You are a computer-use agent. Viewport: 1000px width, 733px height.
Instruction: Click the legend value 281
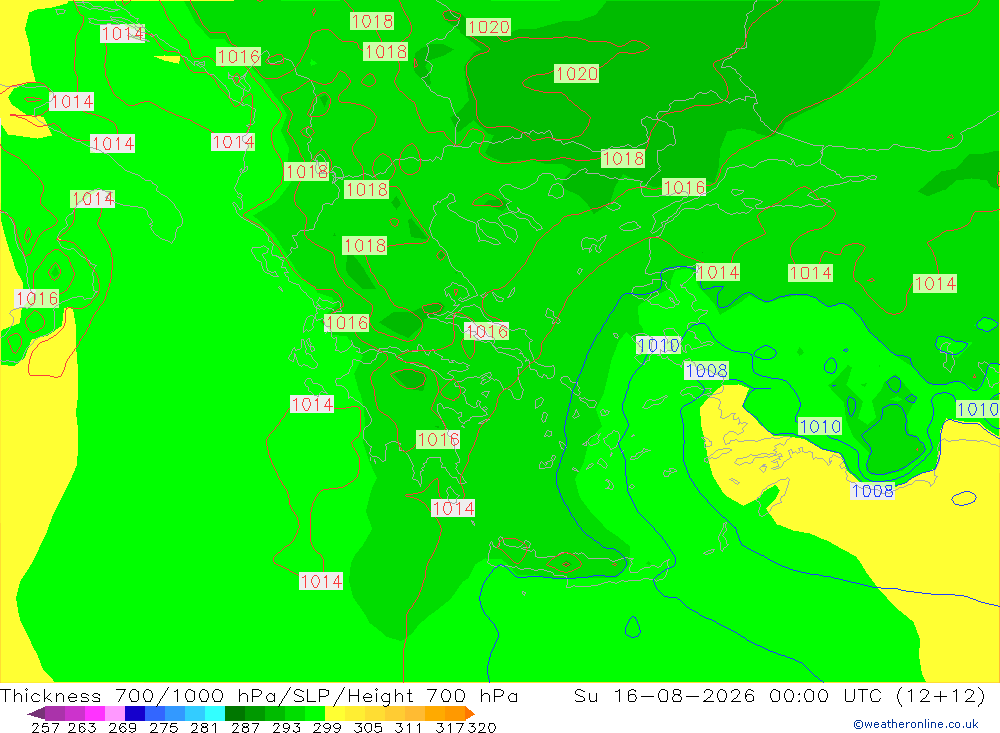coord(204,727)
